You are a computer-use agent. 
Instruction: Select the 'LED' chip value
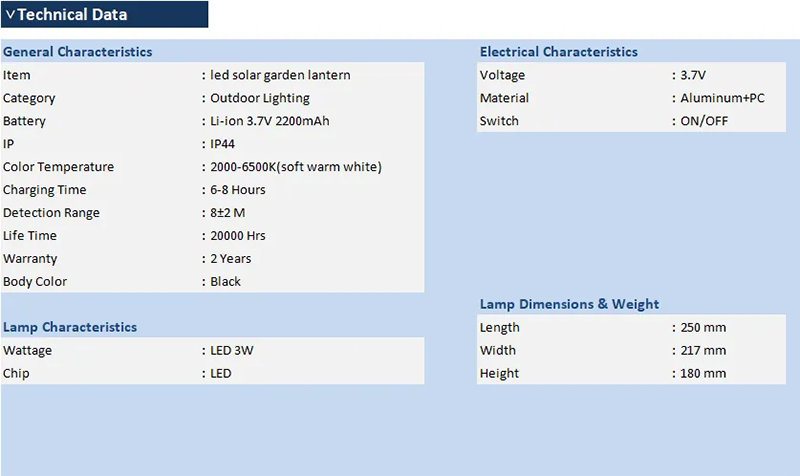click(x=221, y=373)
